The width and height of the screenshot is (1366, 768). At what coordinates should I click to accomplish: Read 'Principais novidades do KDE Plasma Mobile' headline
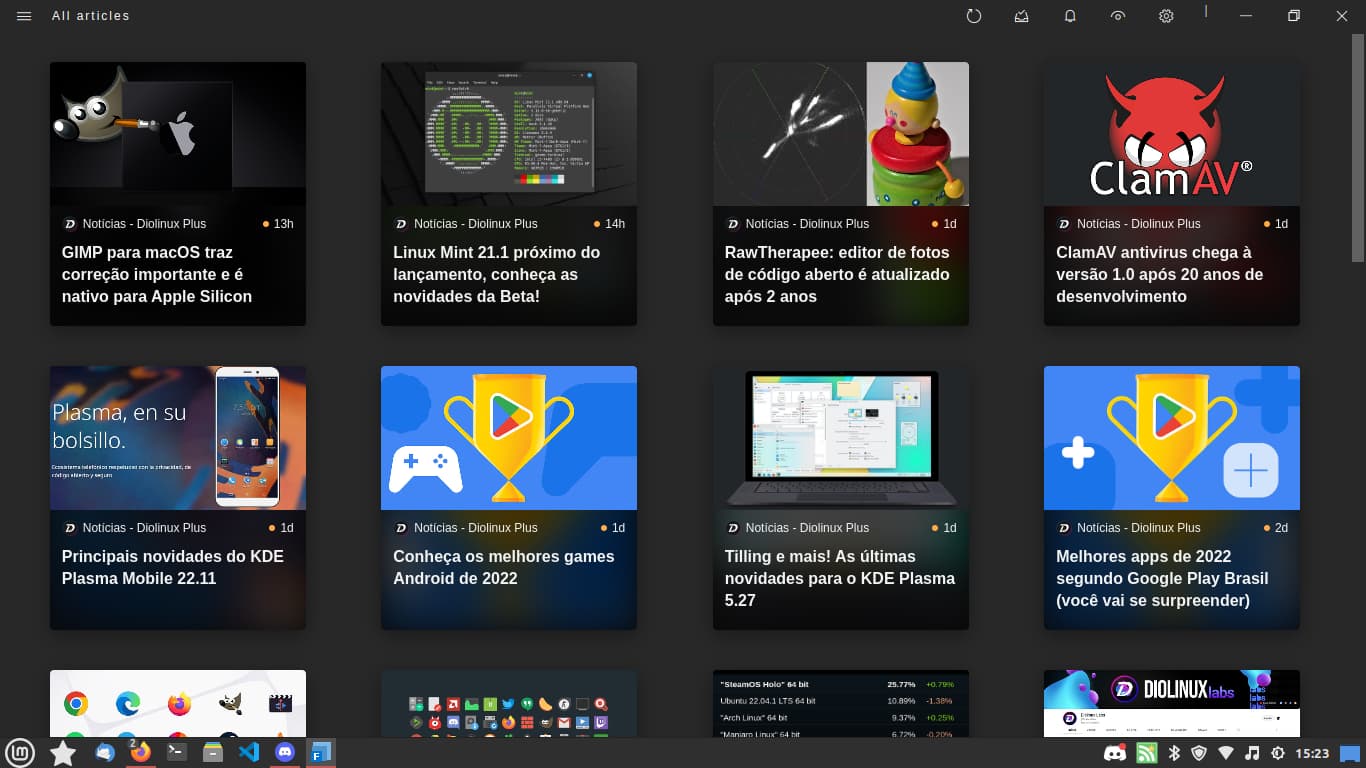[x=173, y=567]
